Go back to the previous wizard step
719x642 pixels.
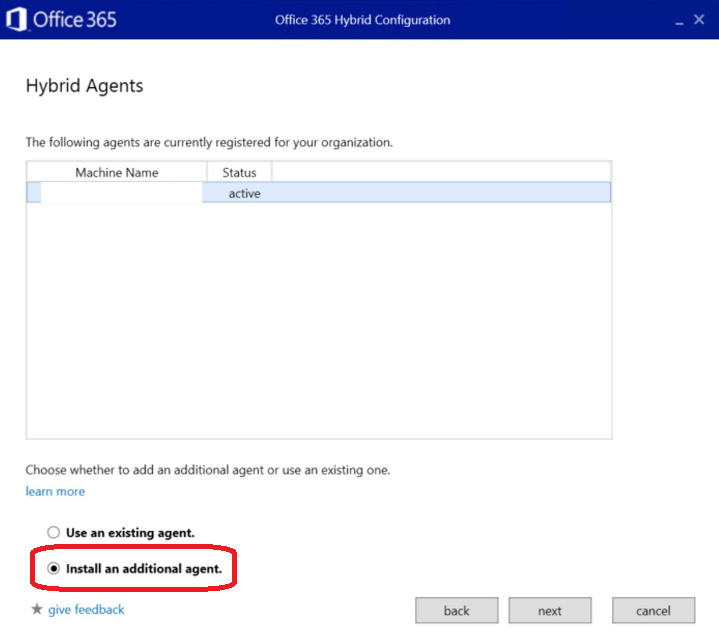click(456, 610)
